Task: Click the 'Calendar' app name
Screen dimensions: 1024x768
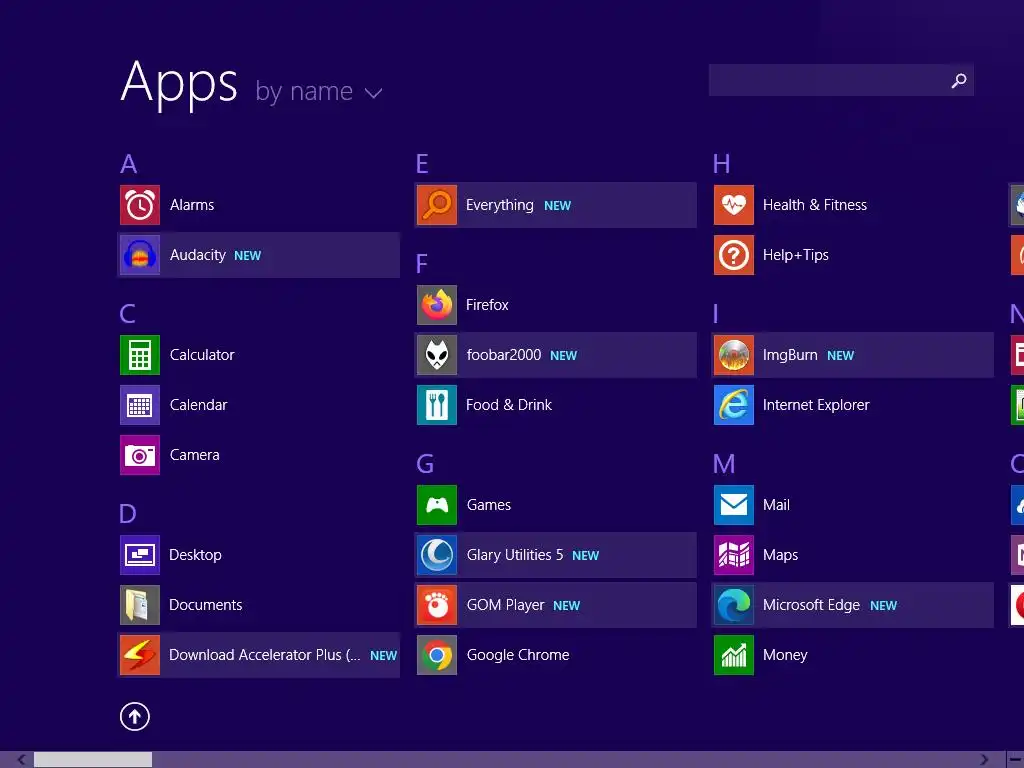Action: pos(199,405)
